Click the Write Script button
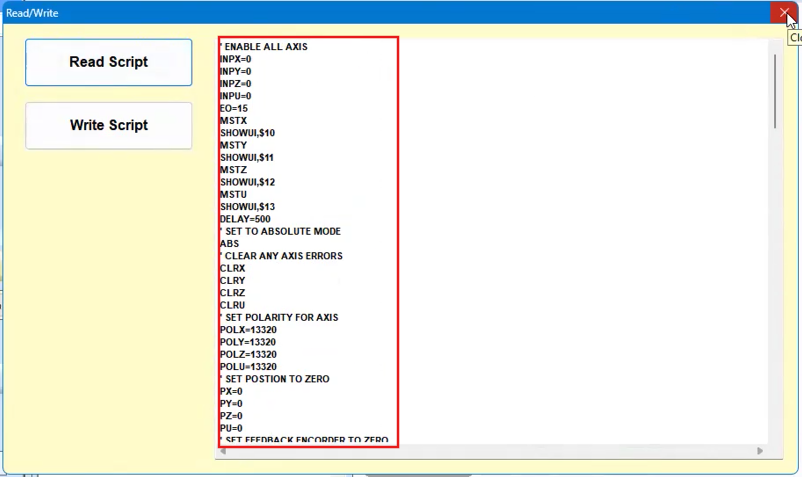802x477 pixels. tap(108, 126)
